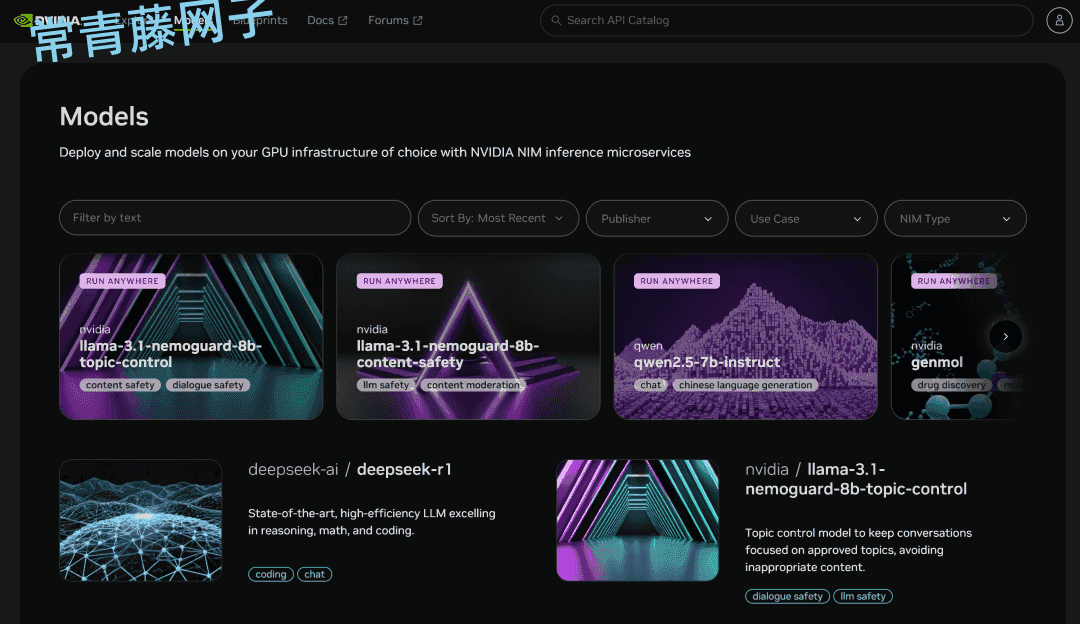Screen dimensions: 1080x624
Task: Click RUN ANYWHERE badge on the qwen card
Action: point(676,281)
